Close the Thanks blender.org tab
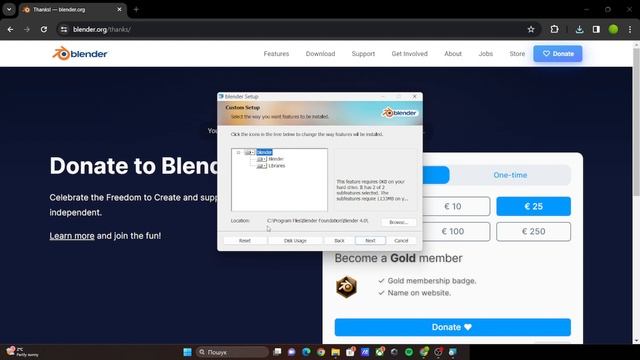This screenshot has height=360, width=640. [x=119, y=9]
